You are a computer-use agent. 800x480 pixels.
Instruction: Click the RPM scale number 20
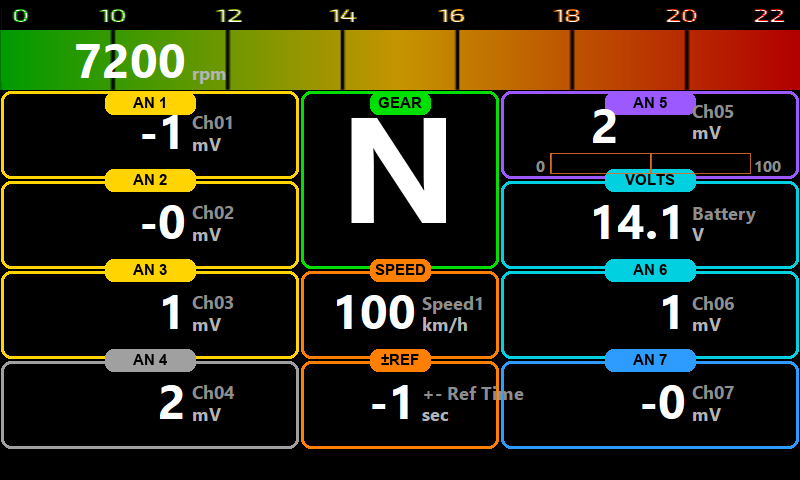[682, 16]
